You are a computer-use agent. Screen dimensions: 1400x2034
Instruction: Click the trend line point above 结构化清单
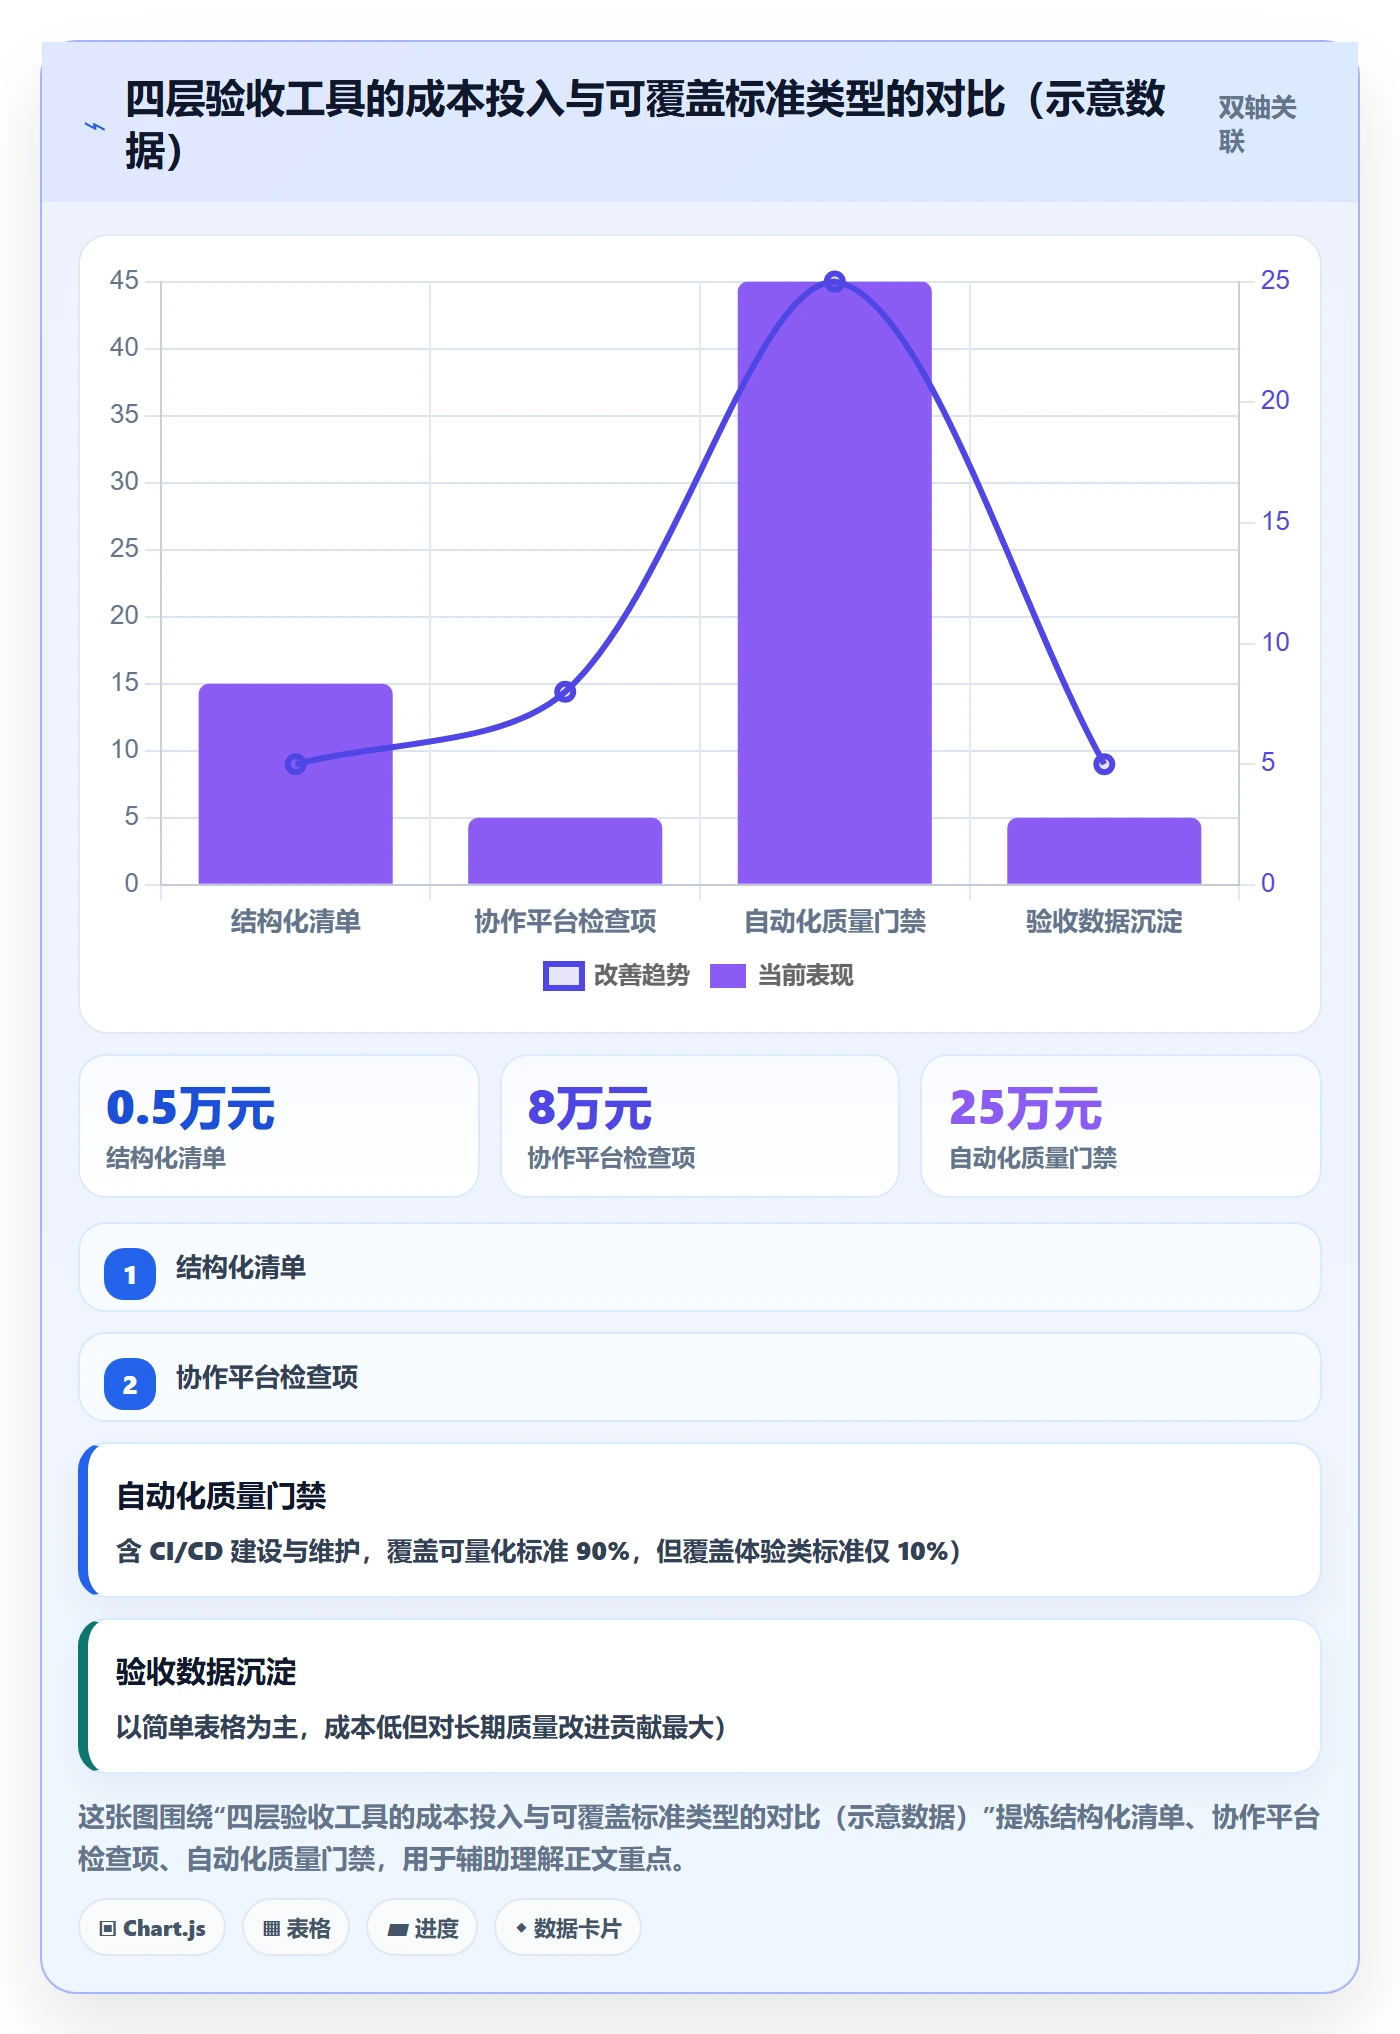coord(296,764)
